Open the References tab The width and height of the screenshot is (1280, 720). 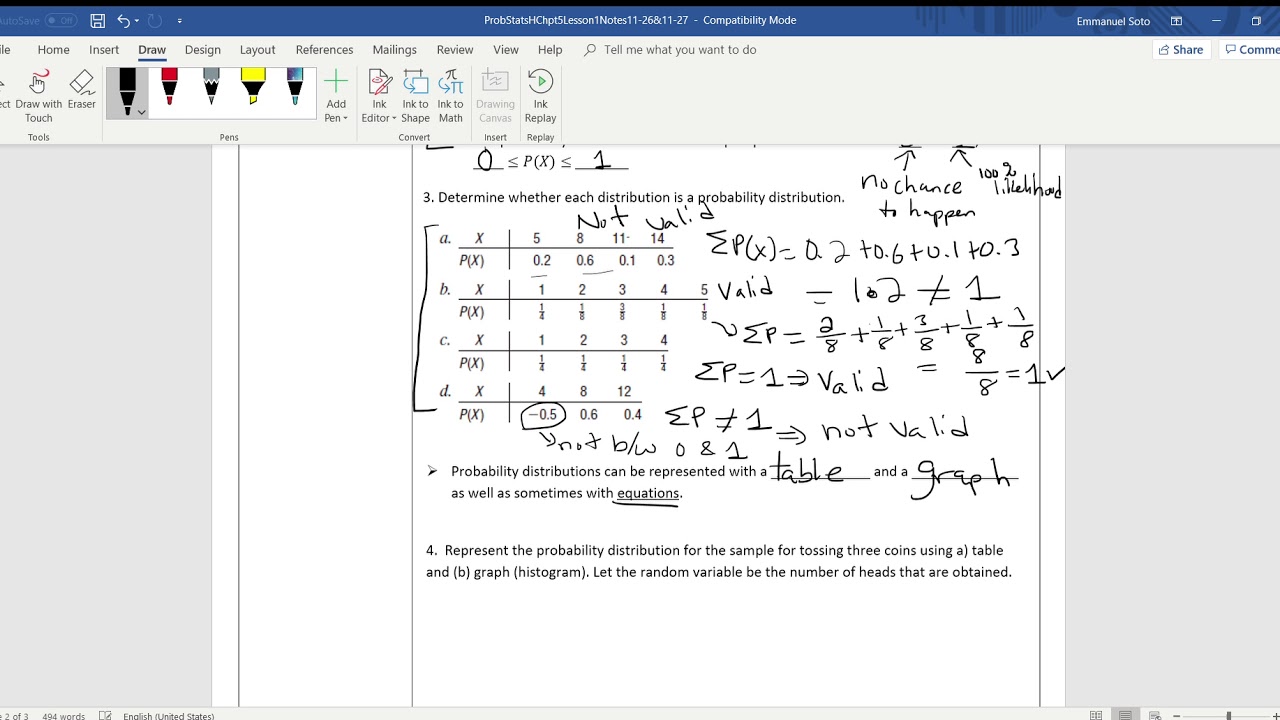point(324,50)
